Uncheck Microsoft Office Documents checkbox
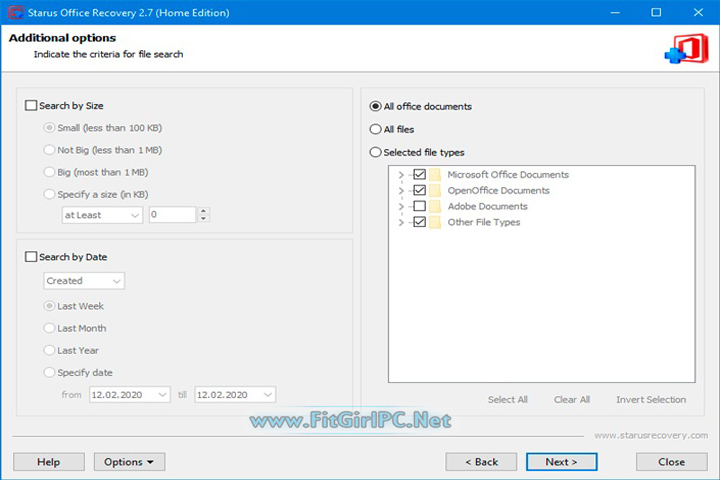The width and height of the screenshot is (720, 480). pyautogui.click(x=419, y=175)
